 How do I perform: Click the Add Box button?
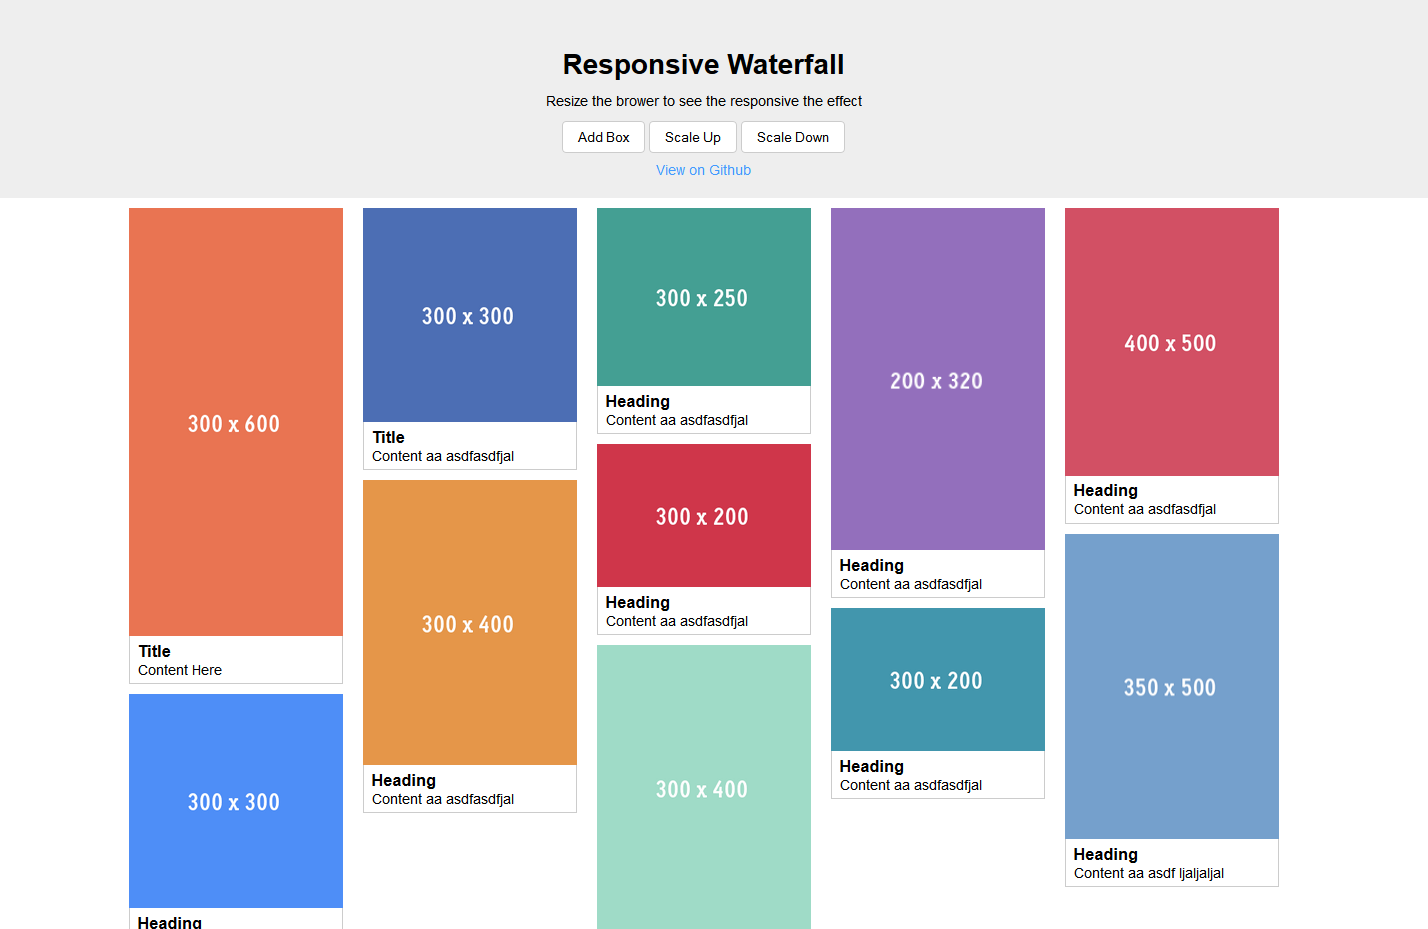[x=603, y=137]
